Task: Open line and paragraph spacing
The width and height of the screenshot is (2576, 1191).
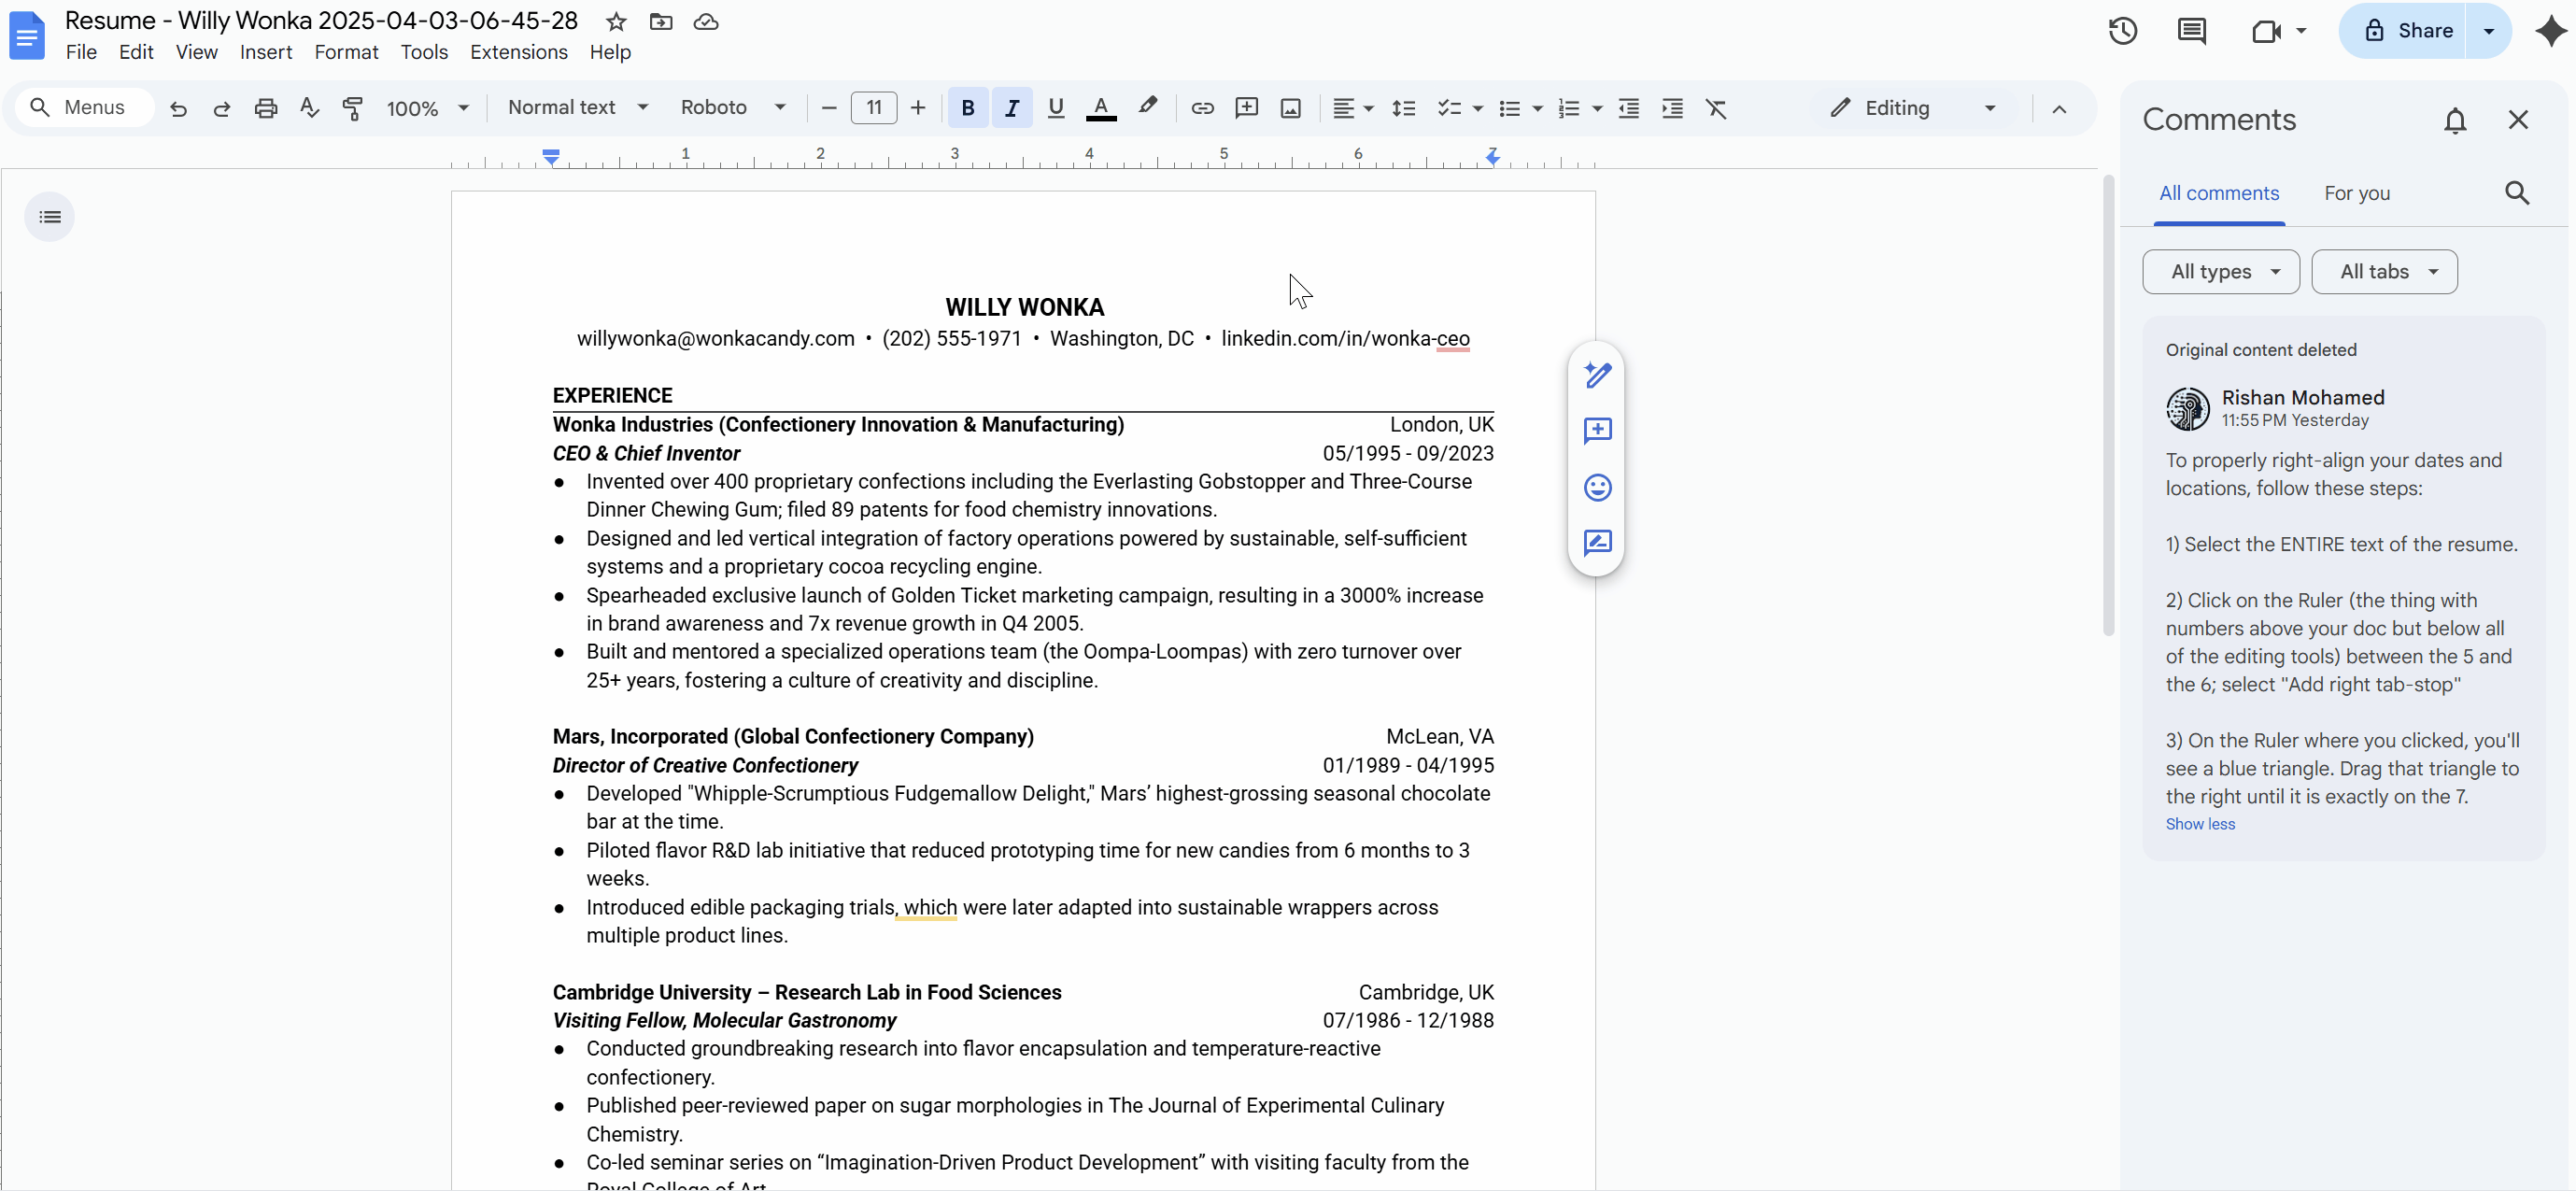Action: click(1403, 108)
